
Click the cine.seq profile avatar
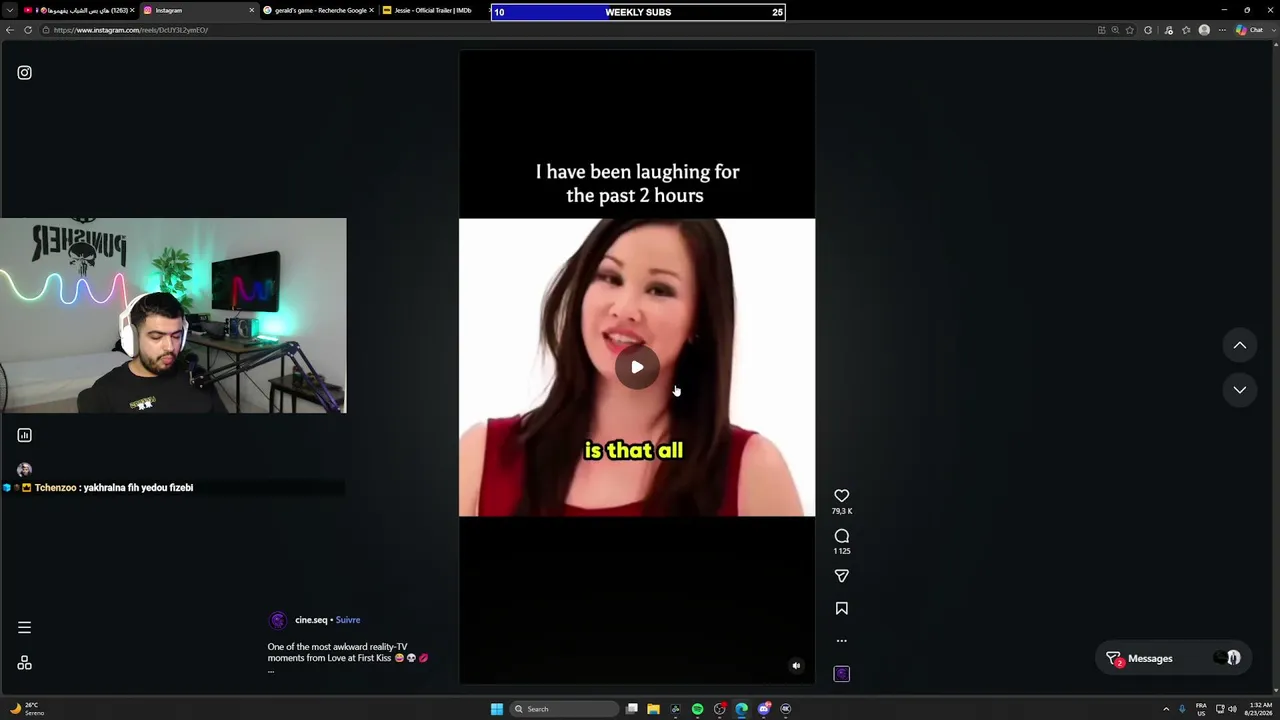point(278,620)
